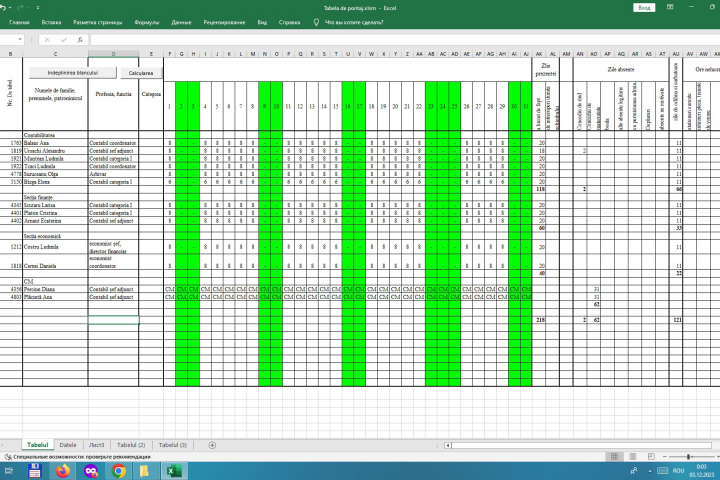Click into the formula bar input
This screenshot has height=480, width=720.
point(404,40)
